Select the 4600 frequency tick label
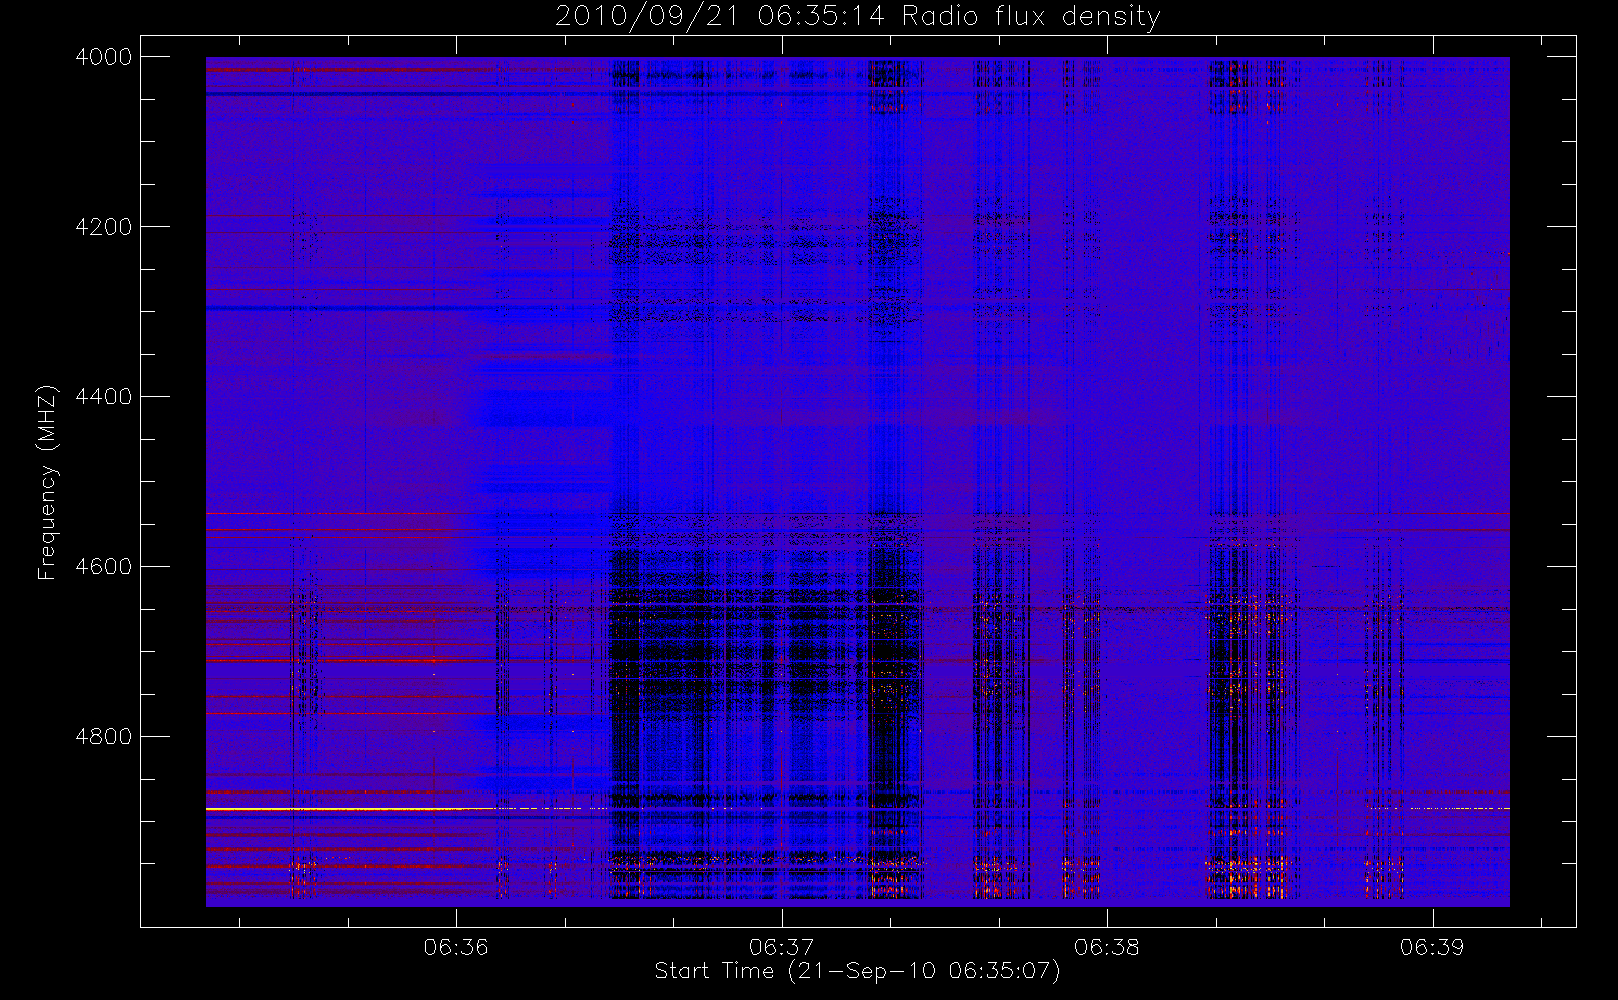Screen dimensions: 1618x1000 104,567
